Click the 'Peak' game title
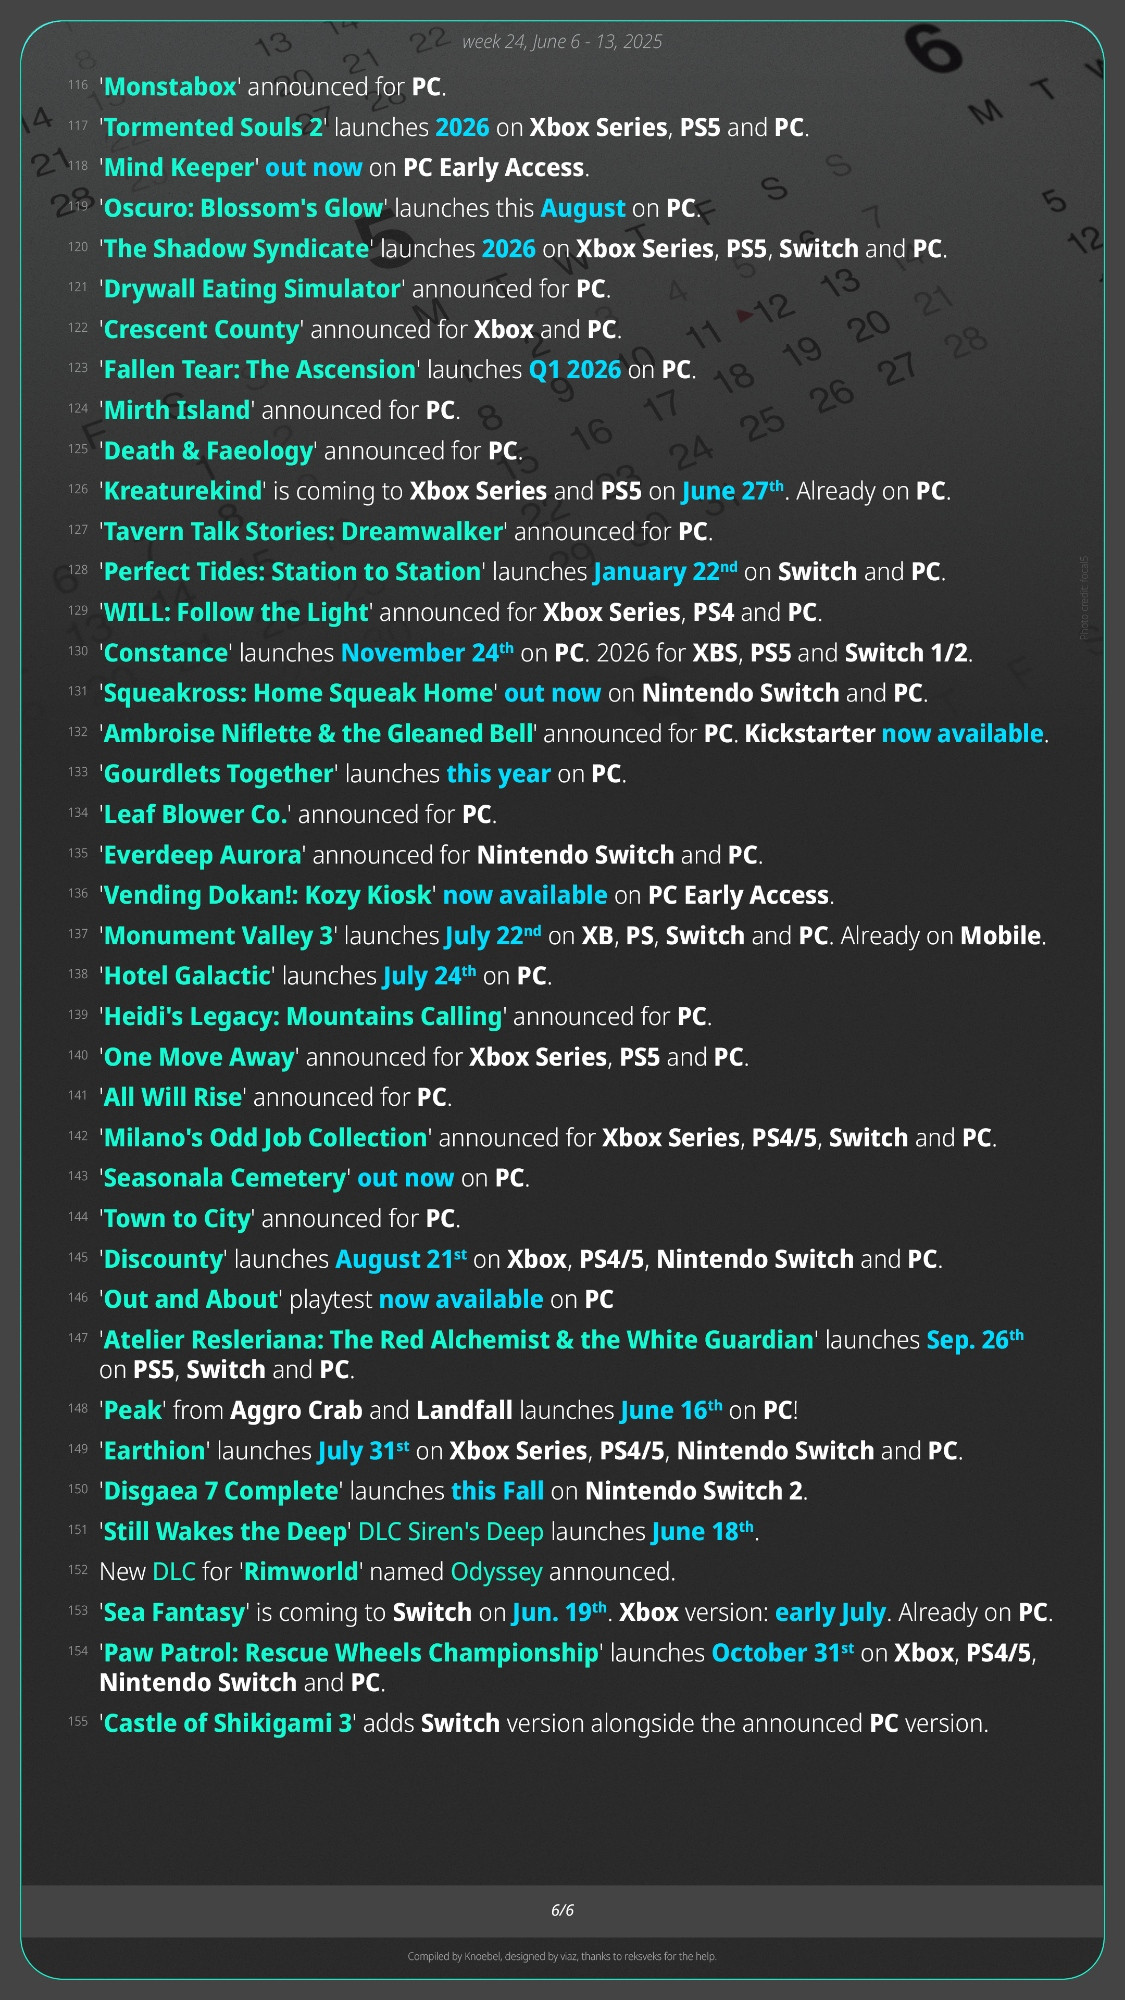The image size is (1125, 2000). point(133,1410)
